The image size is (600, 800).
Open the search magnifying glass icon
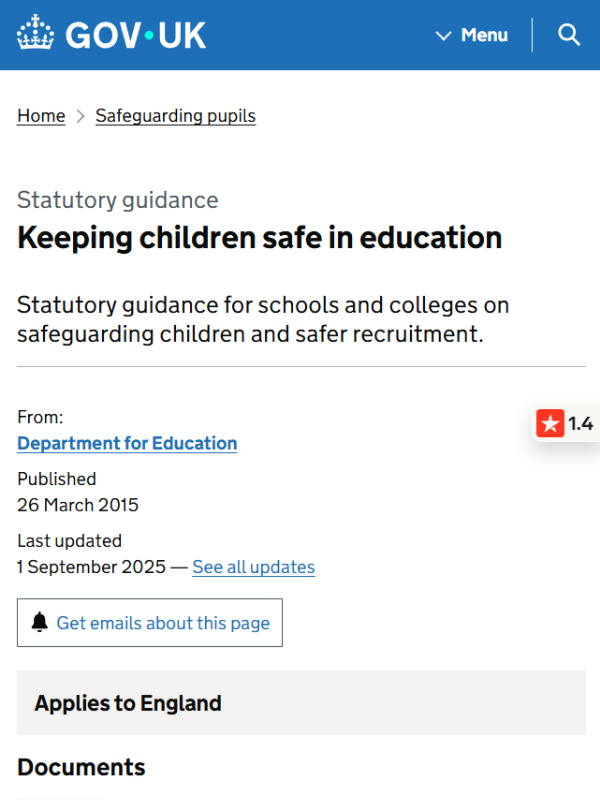coord(569,35)
